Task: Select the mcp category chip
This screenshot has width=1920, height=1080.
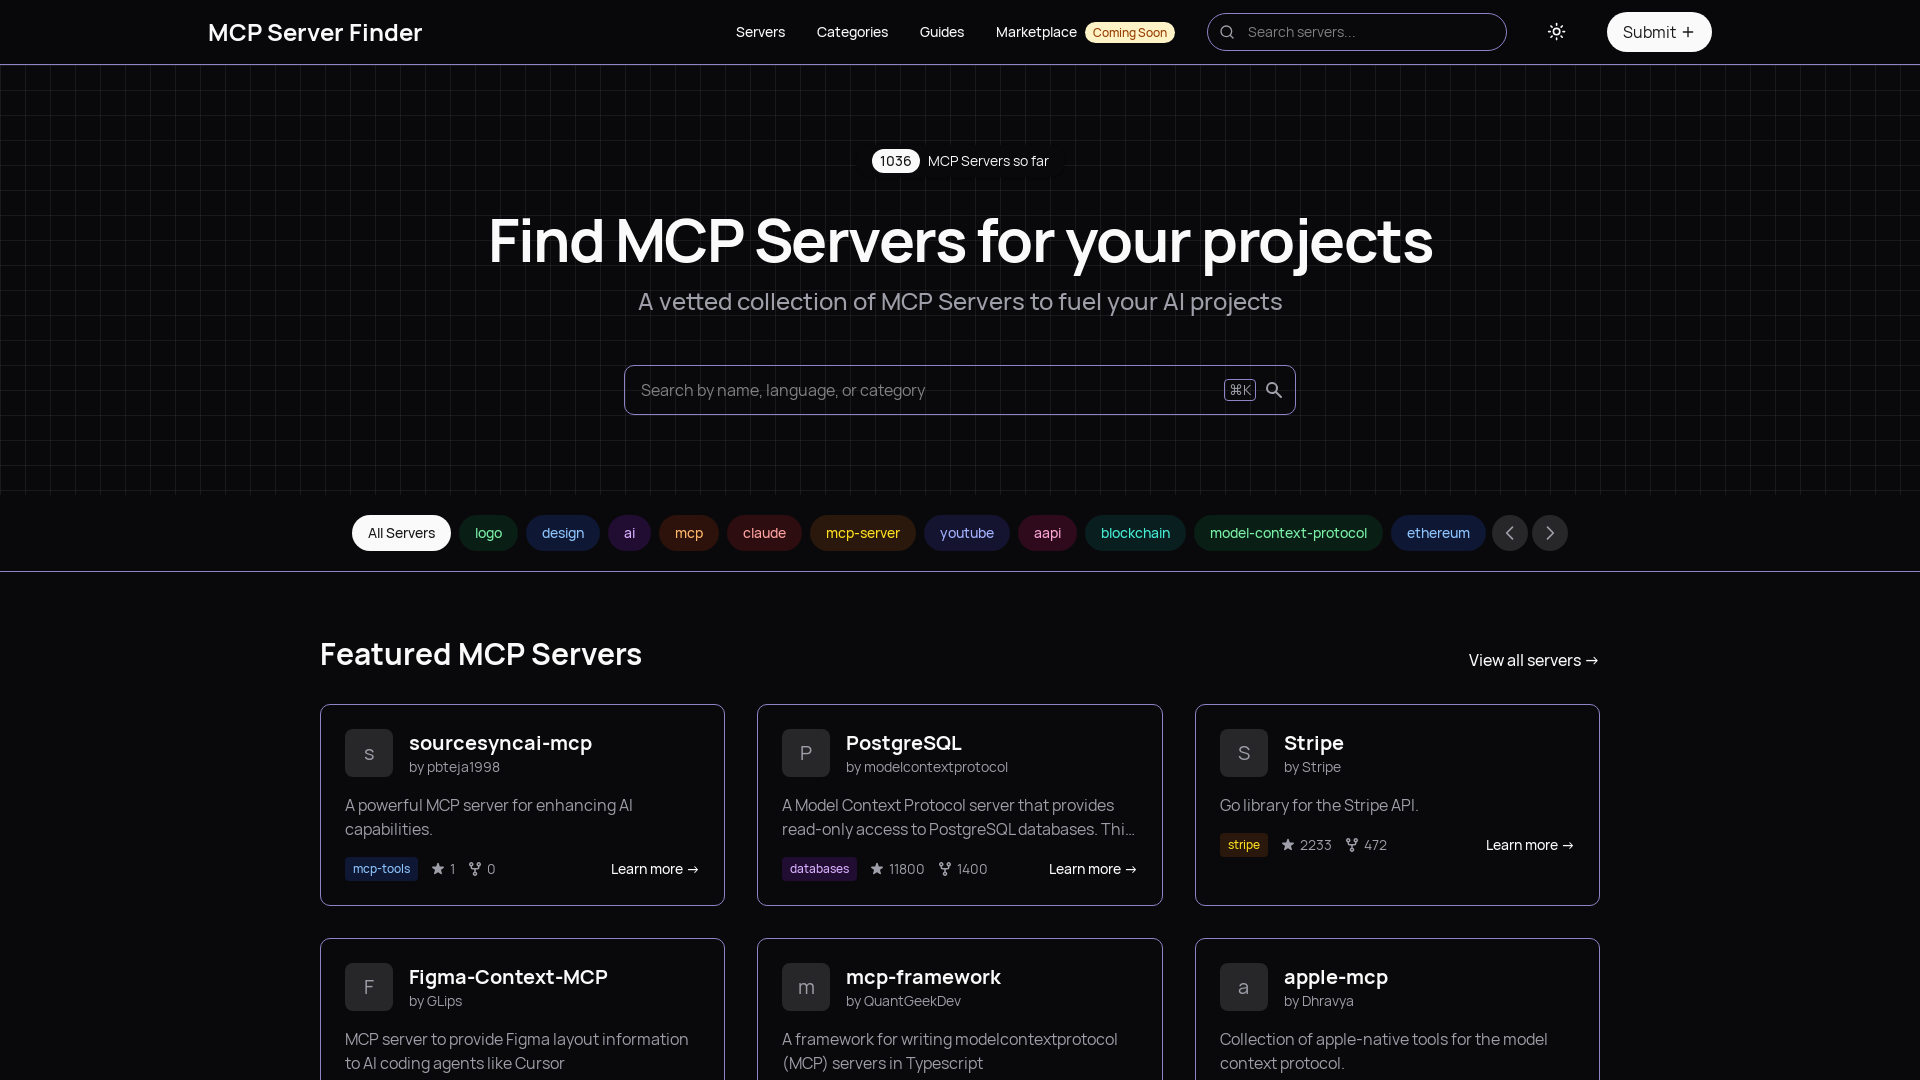Action: 689,533
